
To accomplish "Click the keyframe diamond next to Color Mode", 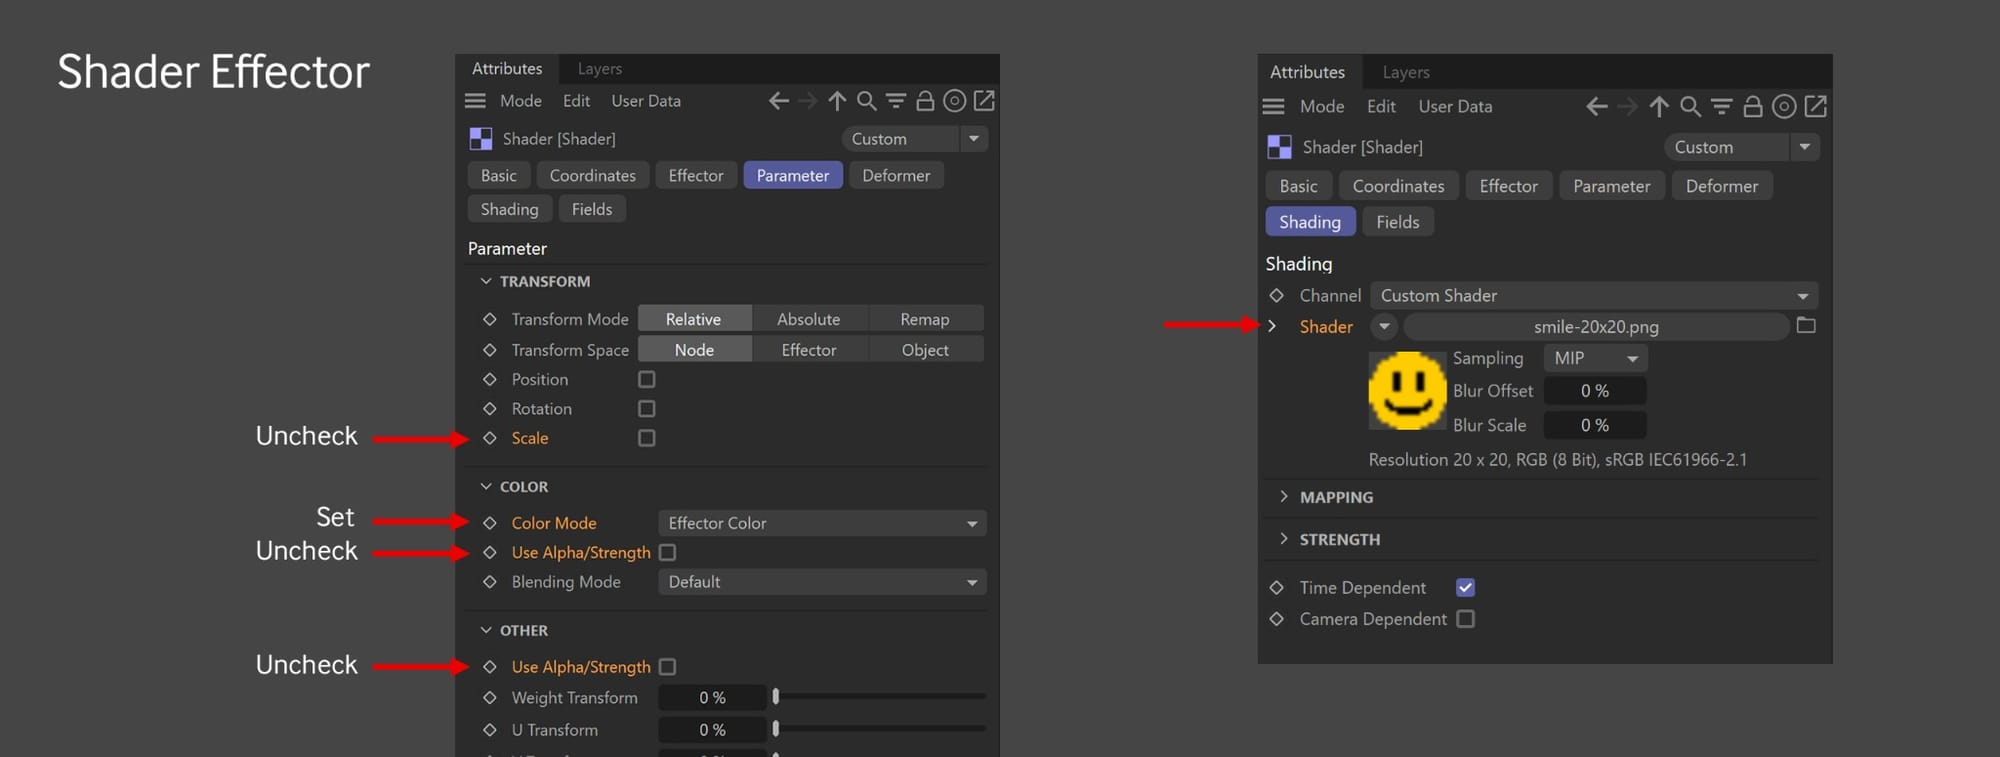I will [490, 523].
